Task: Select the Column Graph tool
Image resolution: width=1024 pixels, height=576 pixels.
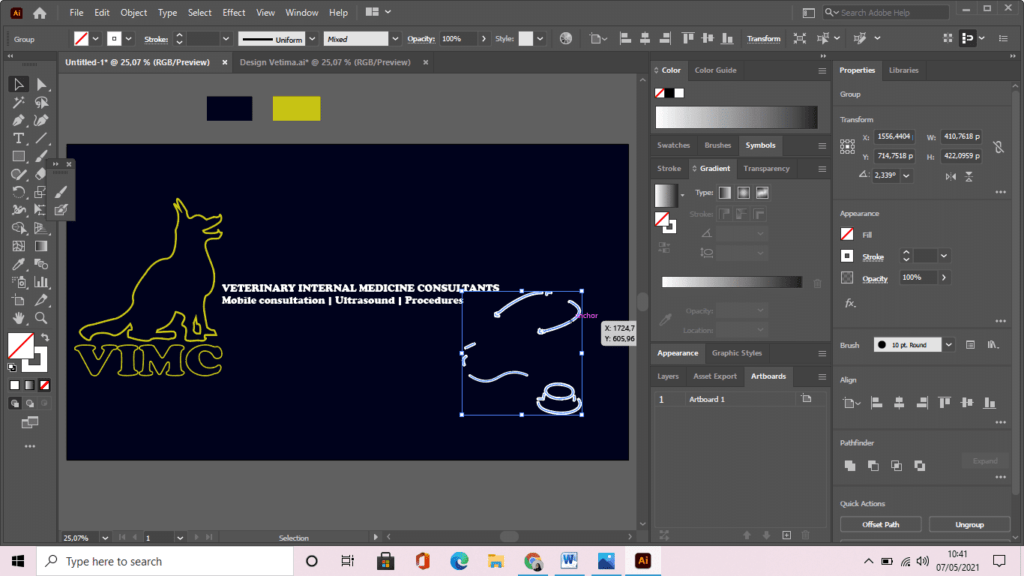Action: [41, 282]
